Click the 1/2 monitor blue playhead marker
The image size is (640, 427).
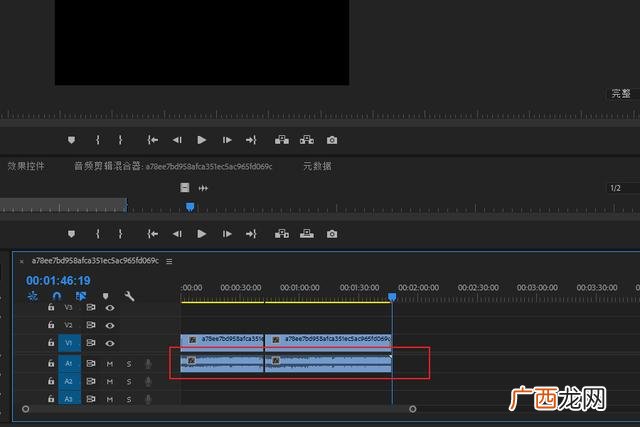(190, 207)
